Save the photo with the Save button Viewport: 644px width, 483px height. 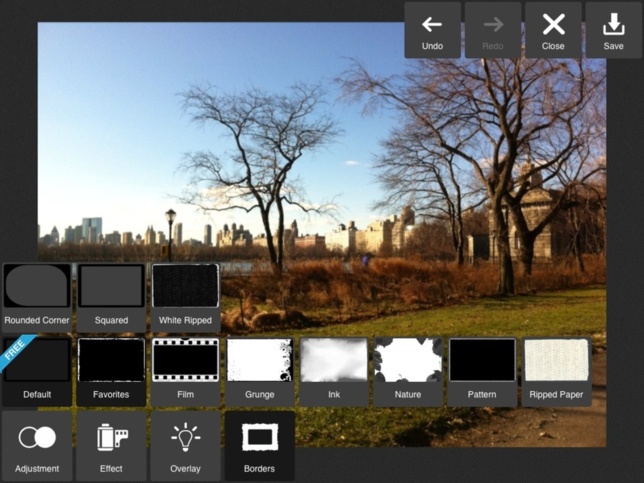pos(614,30)
